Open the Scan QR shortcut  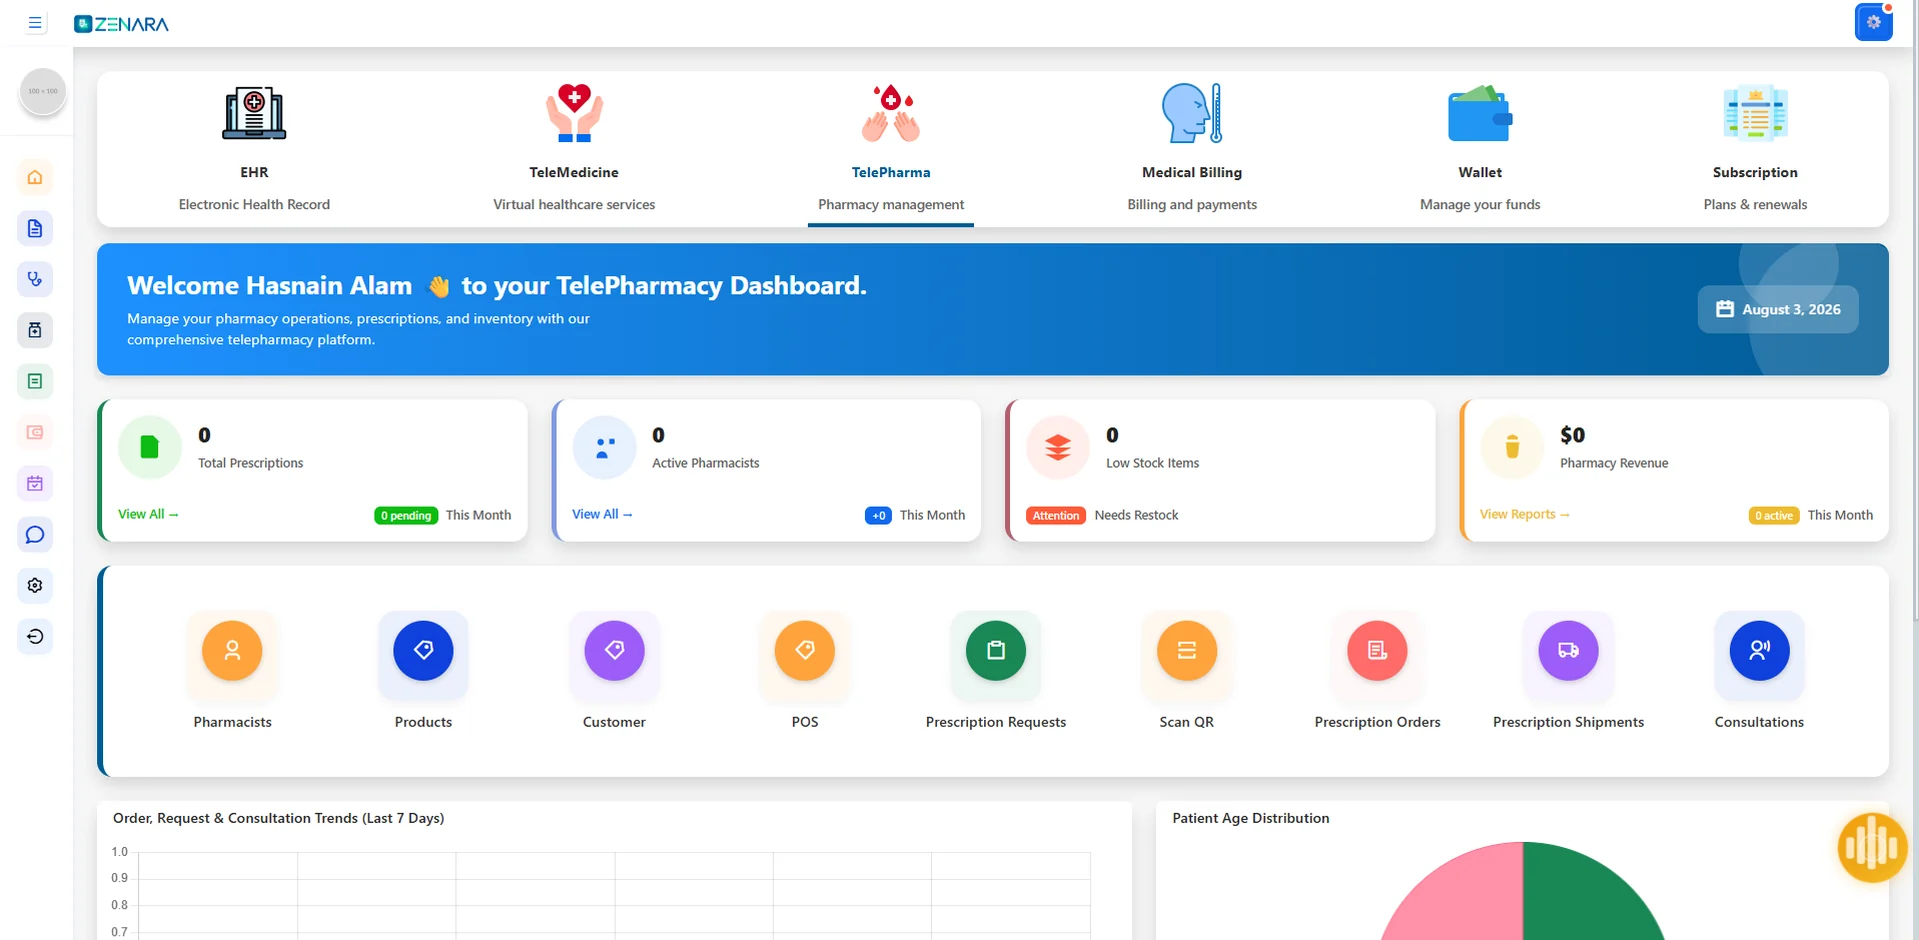tap(1187, 651)
